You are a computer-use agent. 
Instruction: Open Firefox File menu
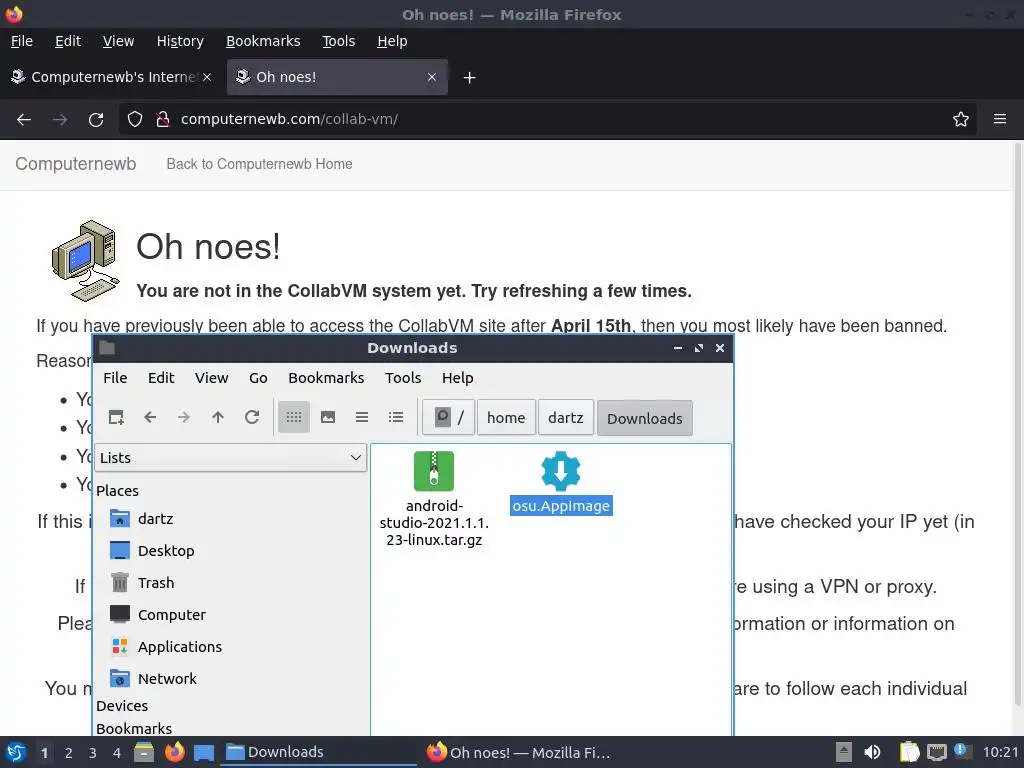[22, 41]
